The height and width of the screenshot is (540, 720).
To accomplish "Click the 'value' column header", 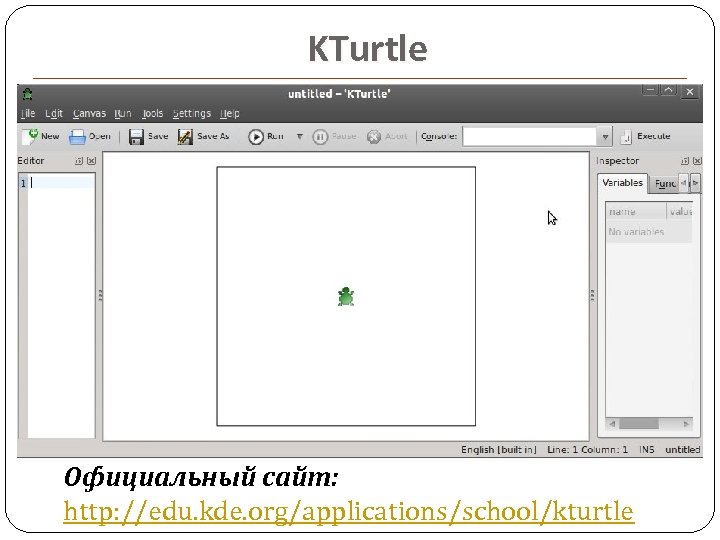I will [x=680, y=211].
